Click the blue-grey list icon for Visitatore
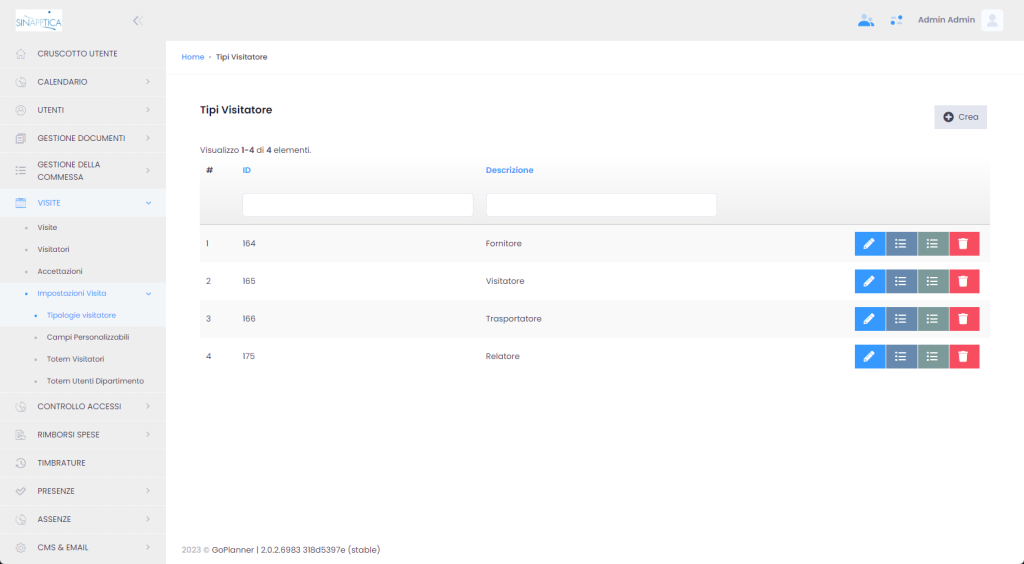Viewport: 1024px width, 564px height. (901, 281)
